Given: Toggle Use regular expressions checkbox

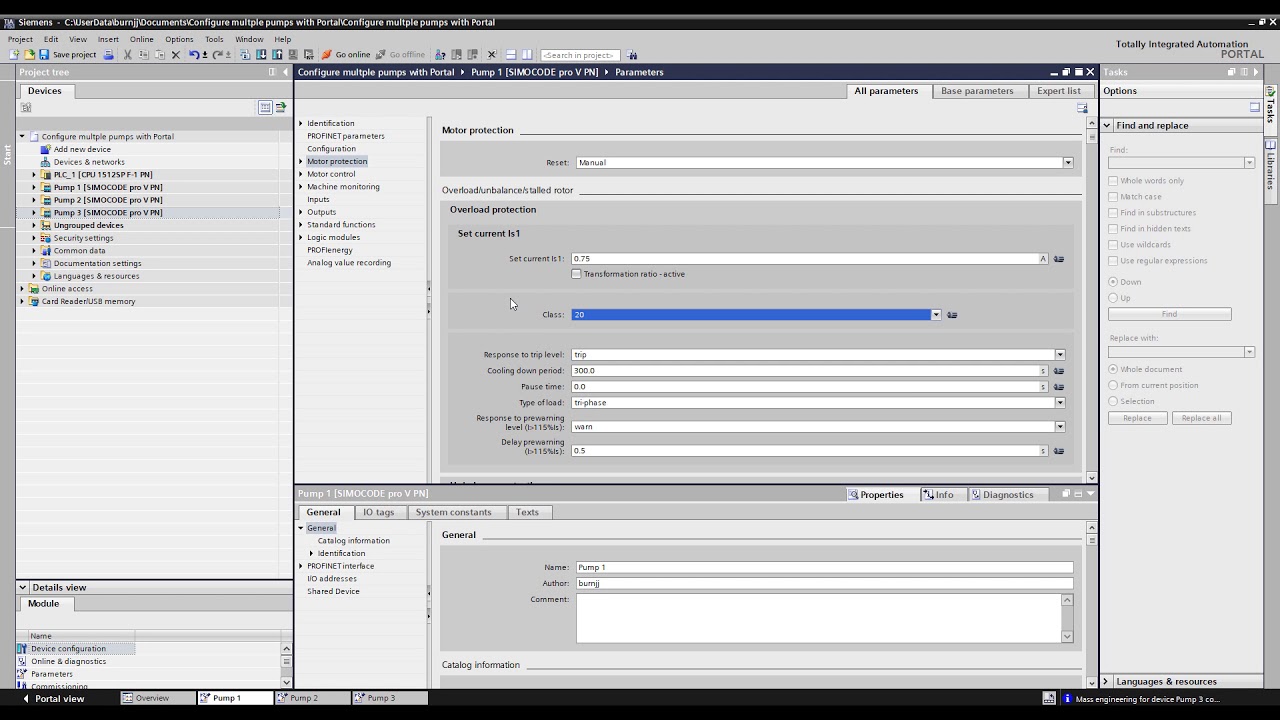Looking at the screenshot, I should [x=1113, y=261].
